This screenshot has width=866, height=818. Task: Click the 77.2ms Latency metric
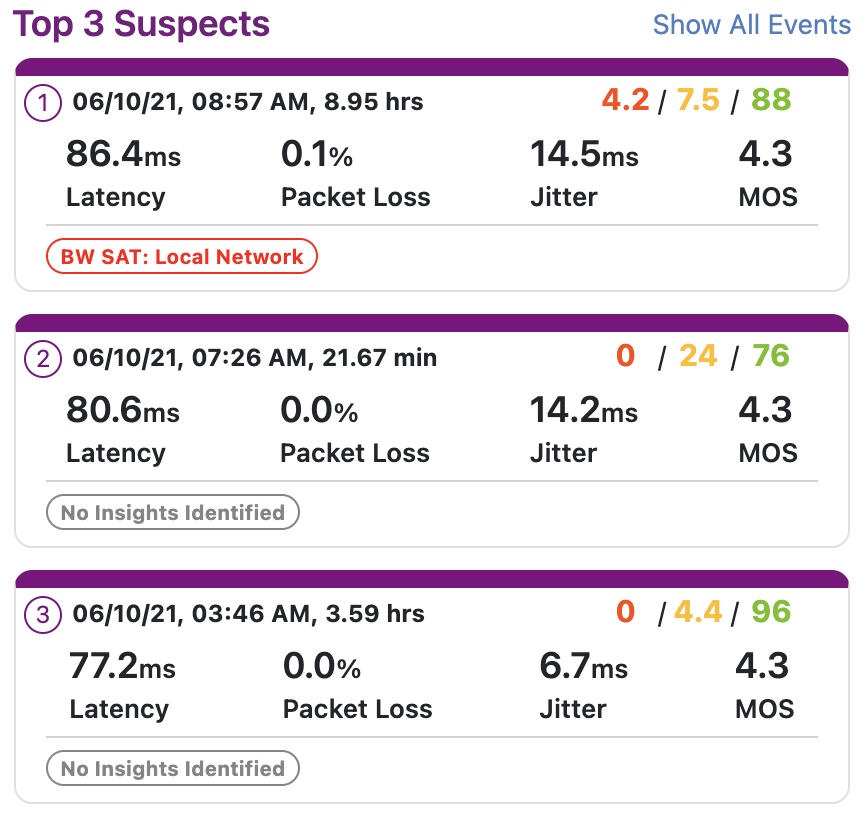tap(122, 666)
